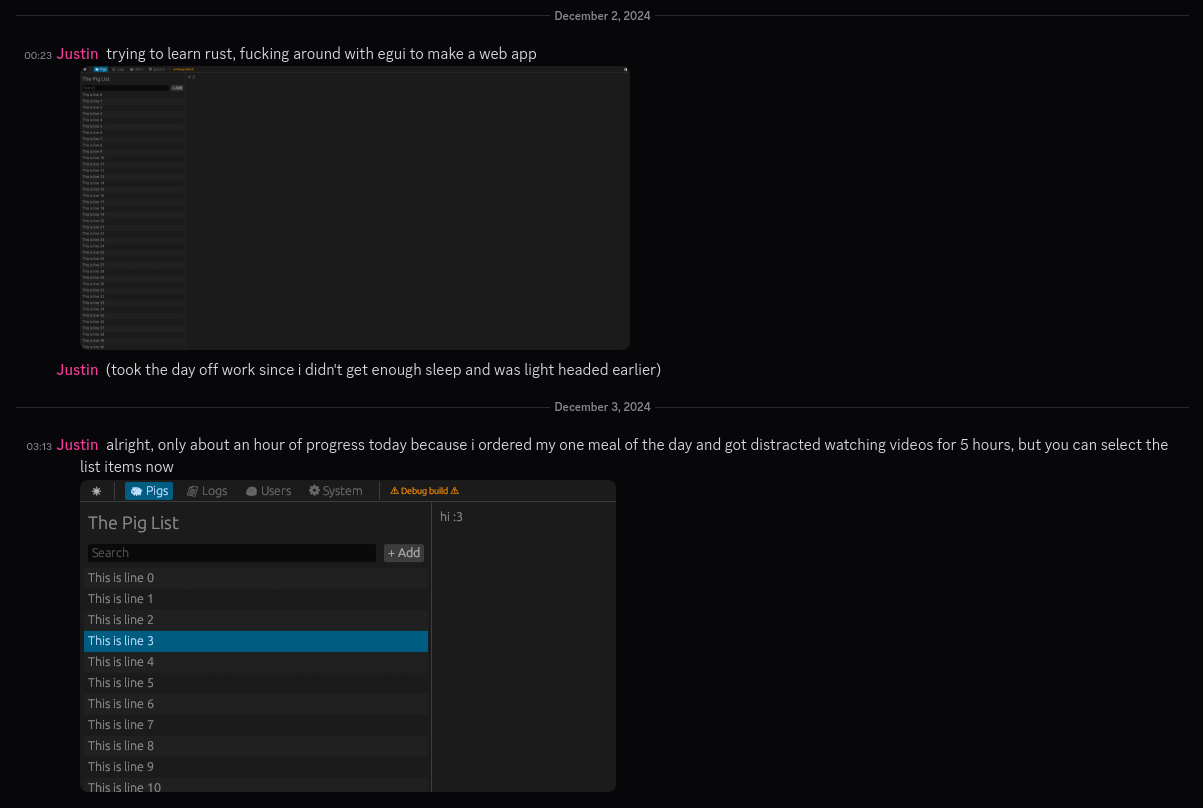
Task: Click the December 2, 2024 date divider label
Action: pos(602,16)
